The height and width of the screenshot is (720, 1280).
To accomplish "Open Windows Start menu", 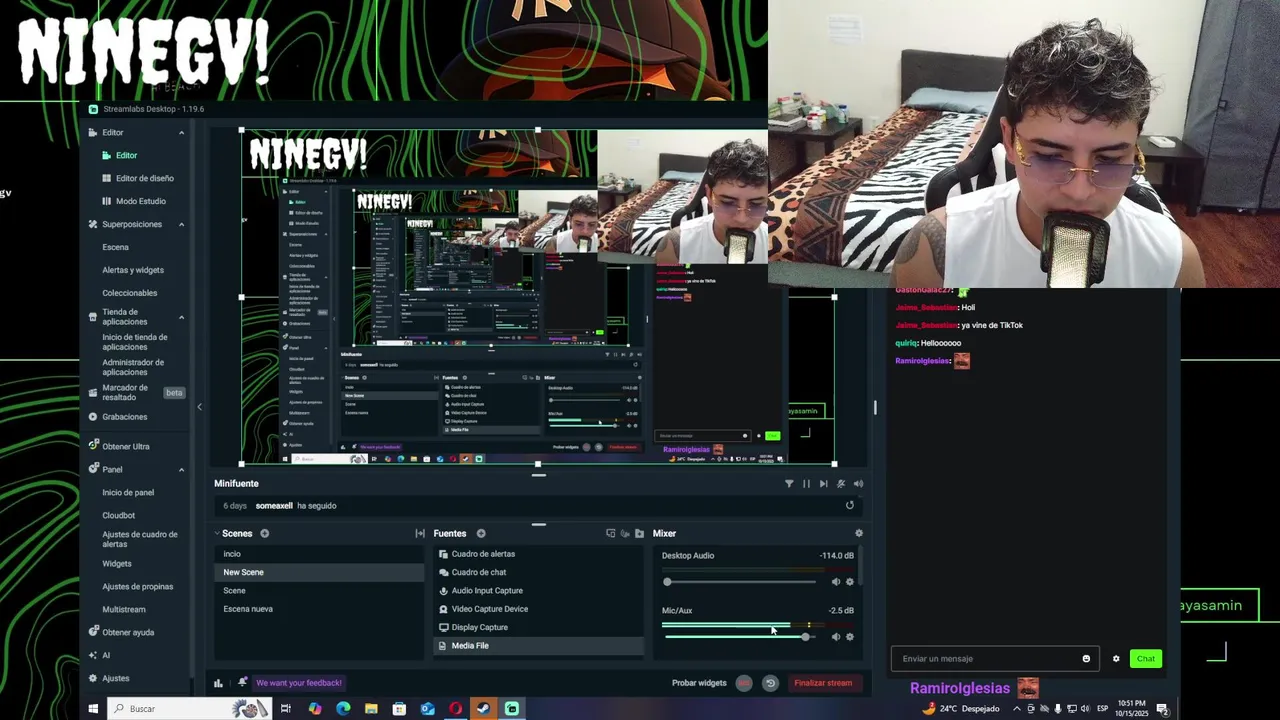I will pos(93,709).
